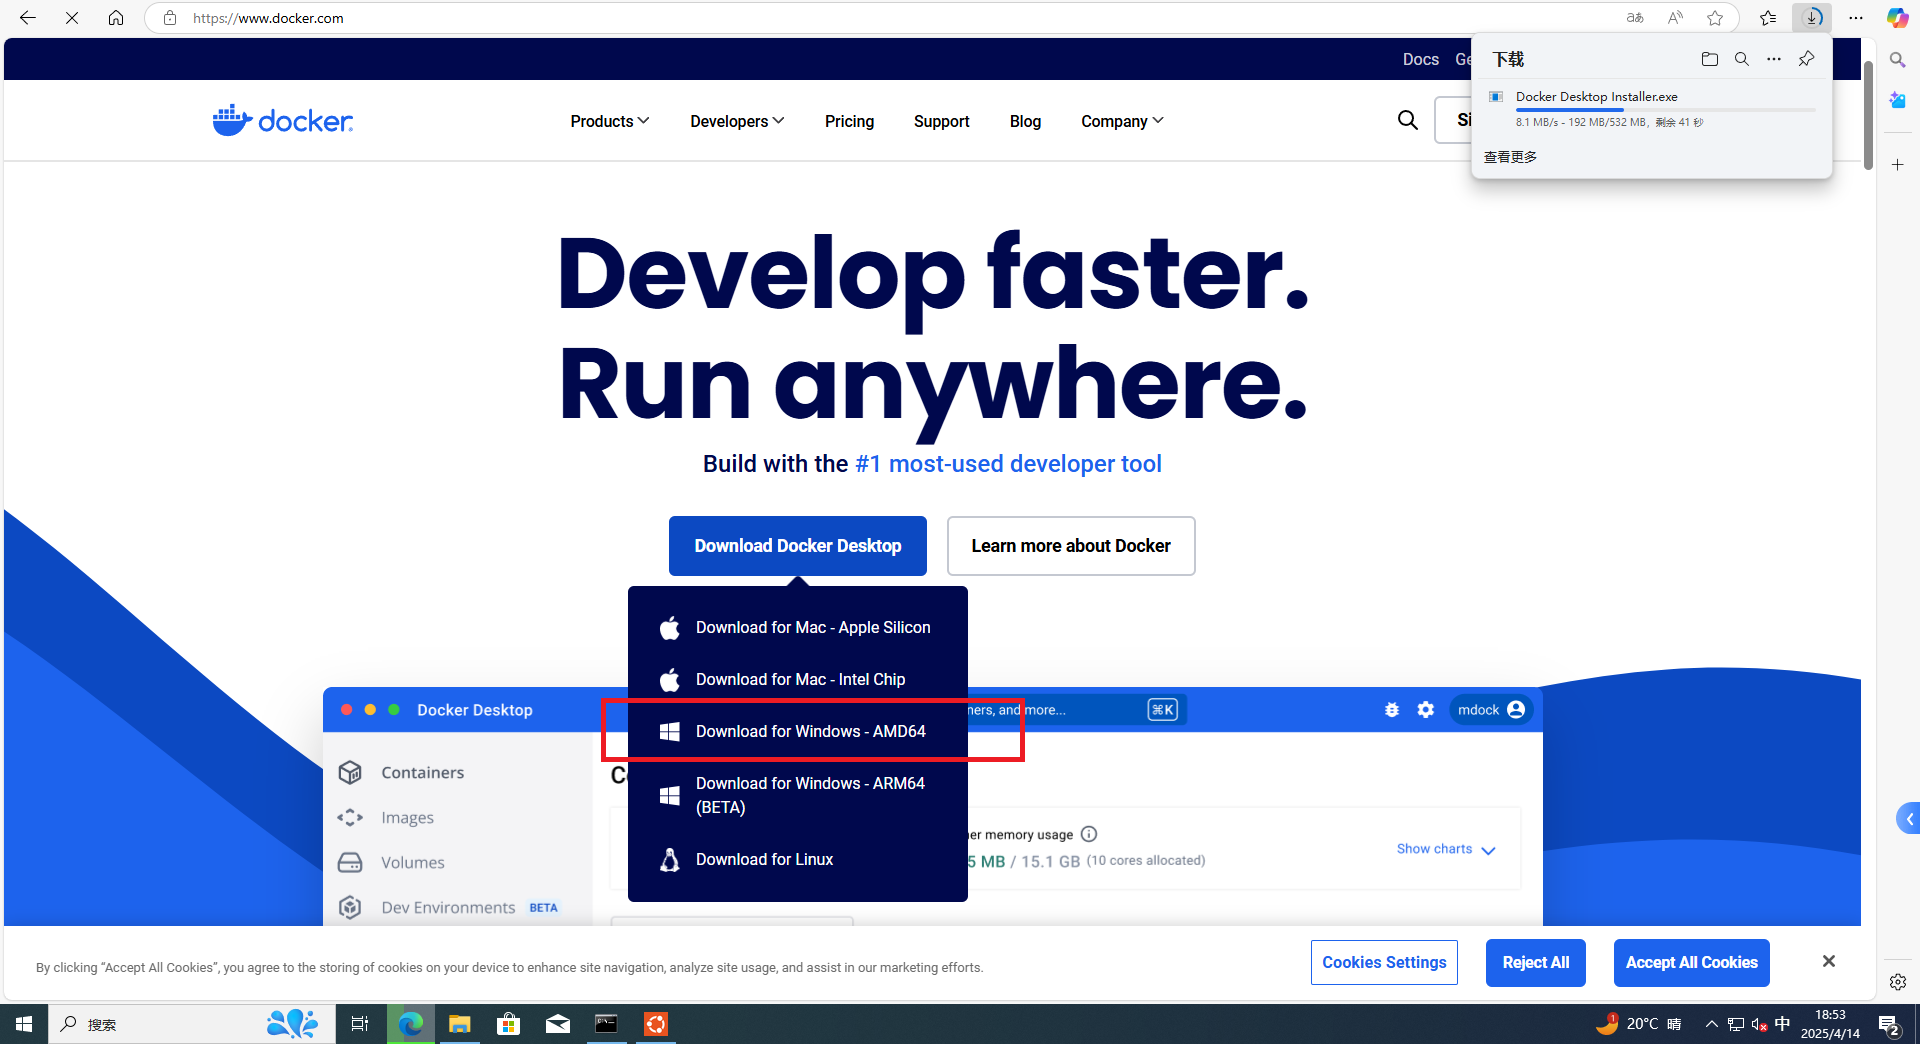The height and width of the screenshot is (1044, 1920).
Task: Open the favorites list icon
Action: 1768,18
